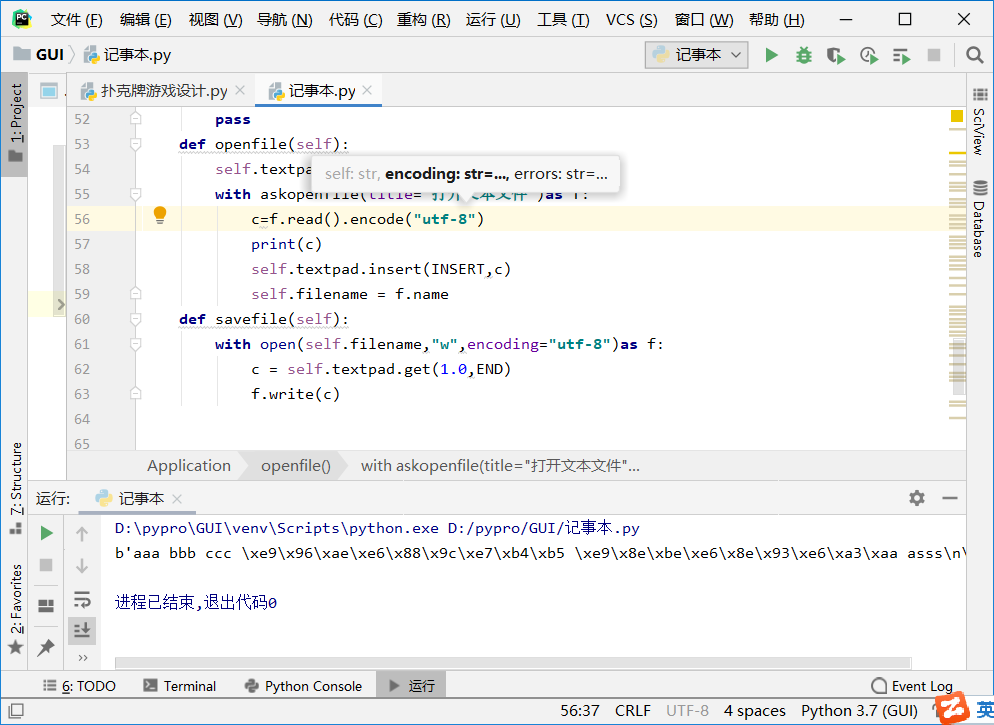The height and width of the screenshot is (725, 994).
Task: Toggle the 7: Structure tool window
Action: [x=15, y=488]
